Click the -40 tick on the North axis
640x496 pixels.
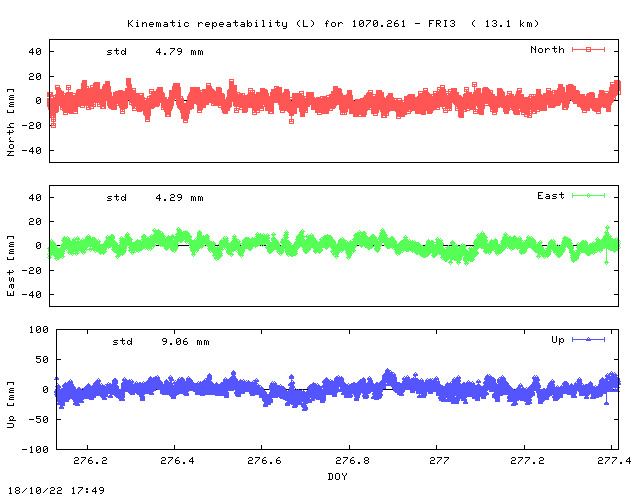(31, 151)
